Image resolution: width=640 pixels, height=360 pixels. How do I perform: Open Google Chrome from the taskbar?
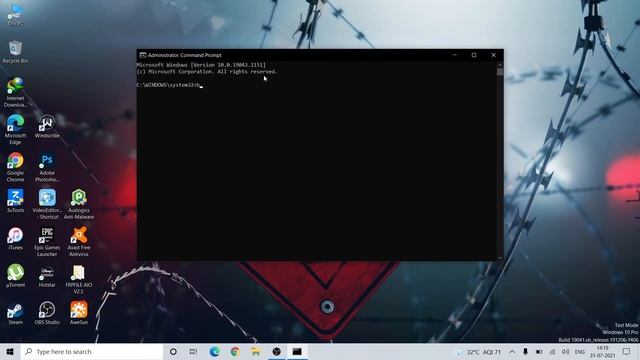coord(235,351)
